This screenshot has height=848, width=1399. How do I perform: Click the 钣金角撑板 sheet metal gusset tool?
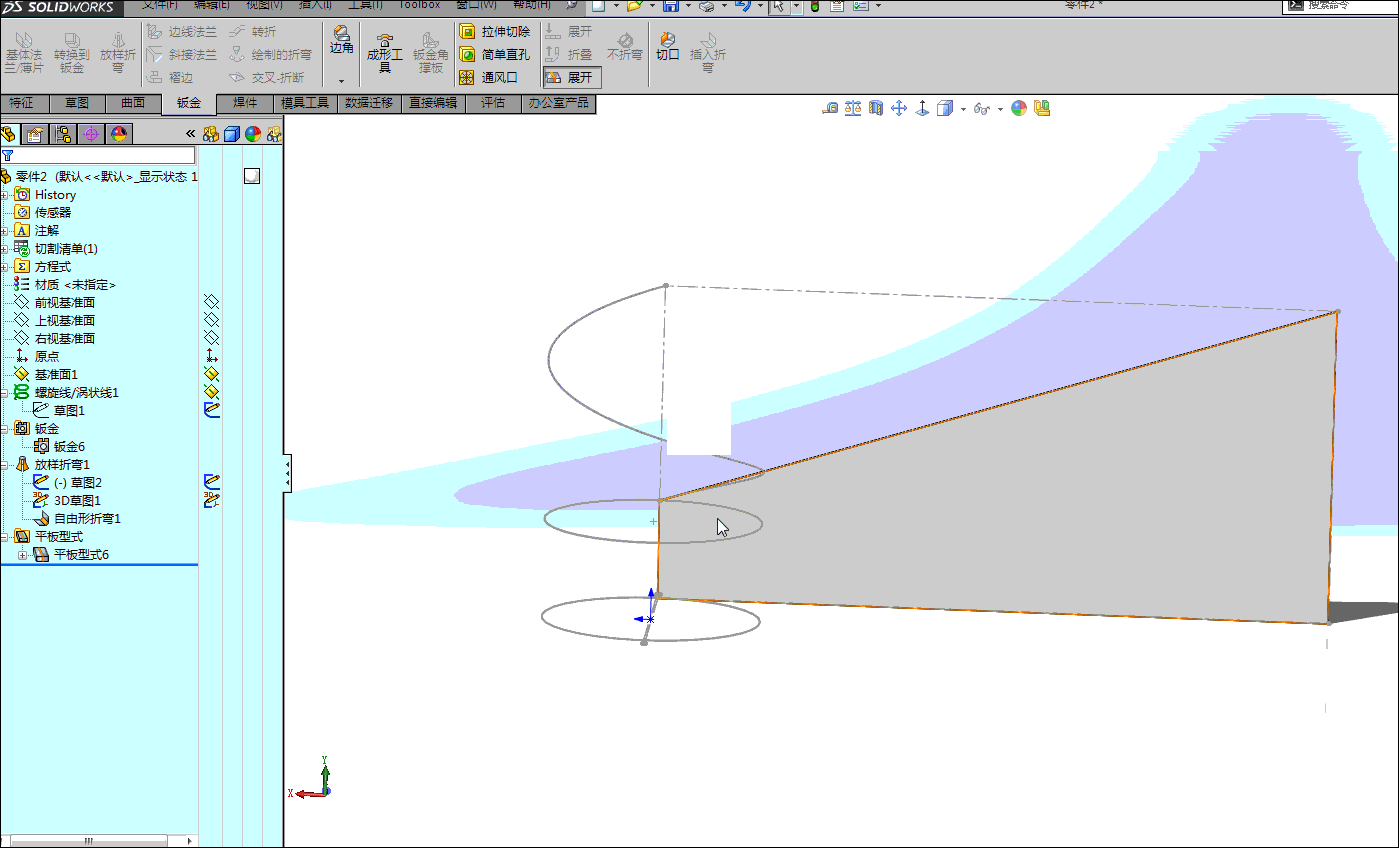coord(431,53)
